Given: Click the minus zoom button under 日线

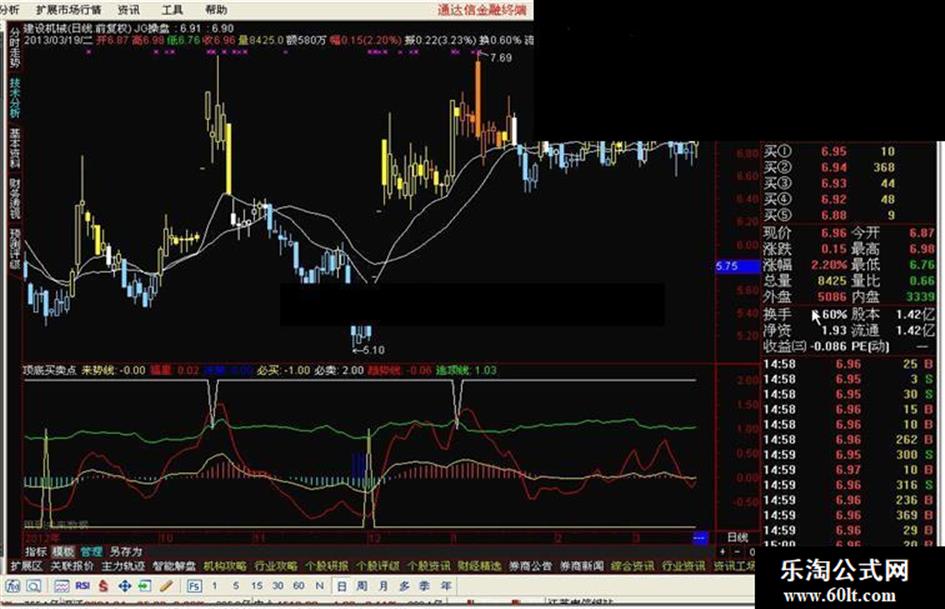Looking at the screenshot, I should (737, 551).
